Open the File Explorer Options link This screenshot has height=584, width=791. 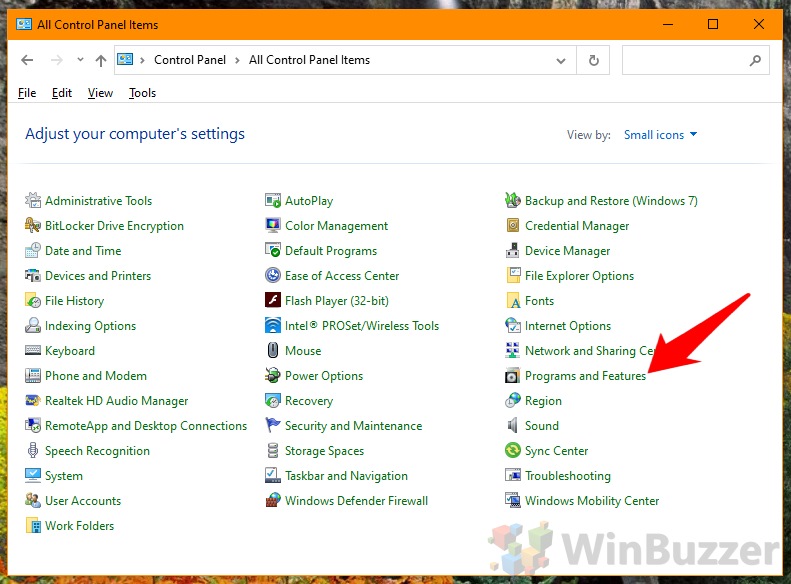pyautogui.click(x=579, y=276)
